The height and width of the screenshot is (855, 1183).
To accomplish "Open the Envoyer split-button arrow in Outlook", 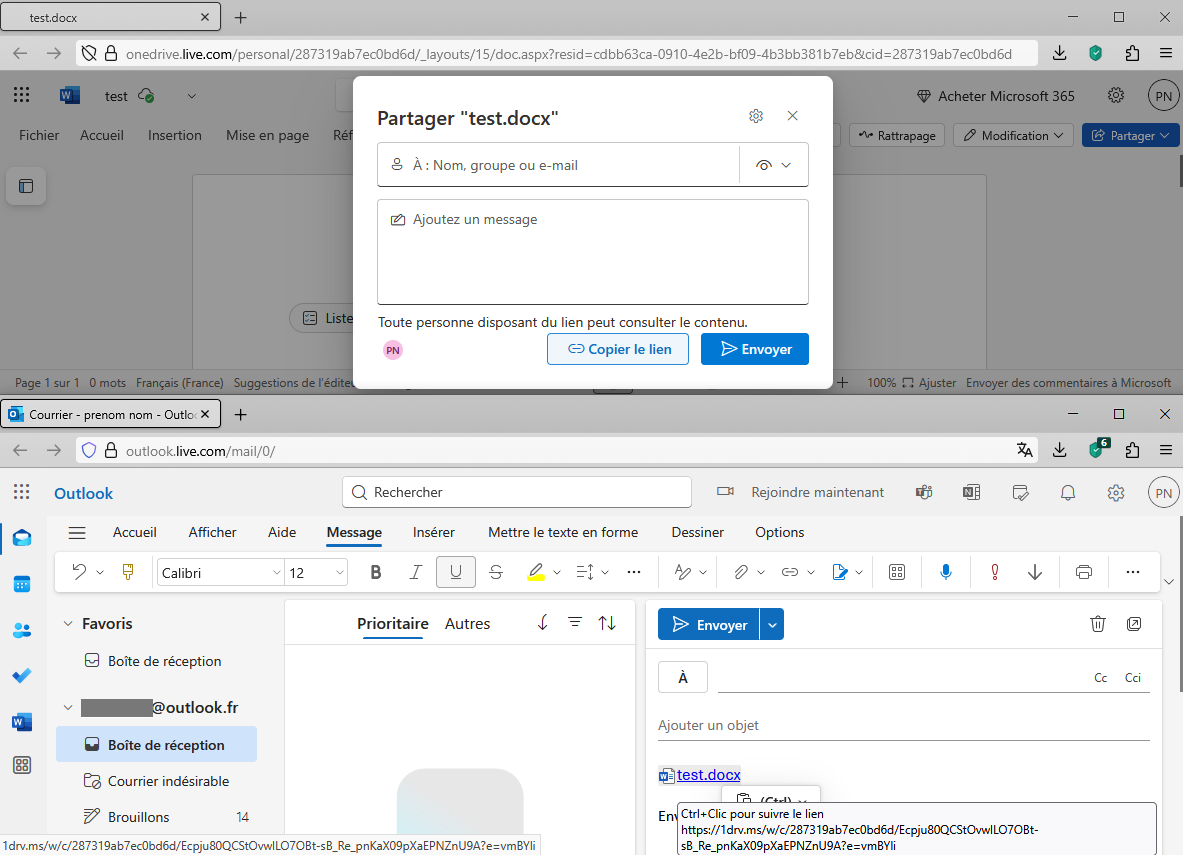I will pos(771,624).
